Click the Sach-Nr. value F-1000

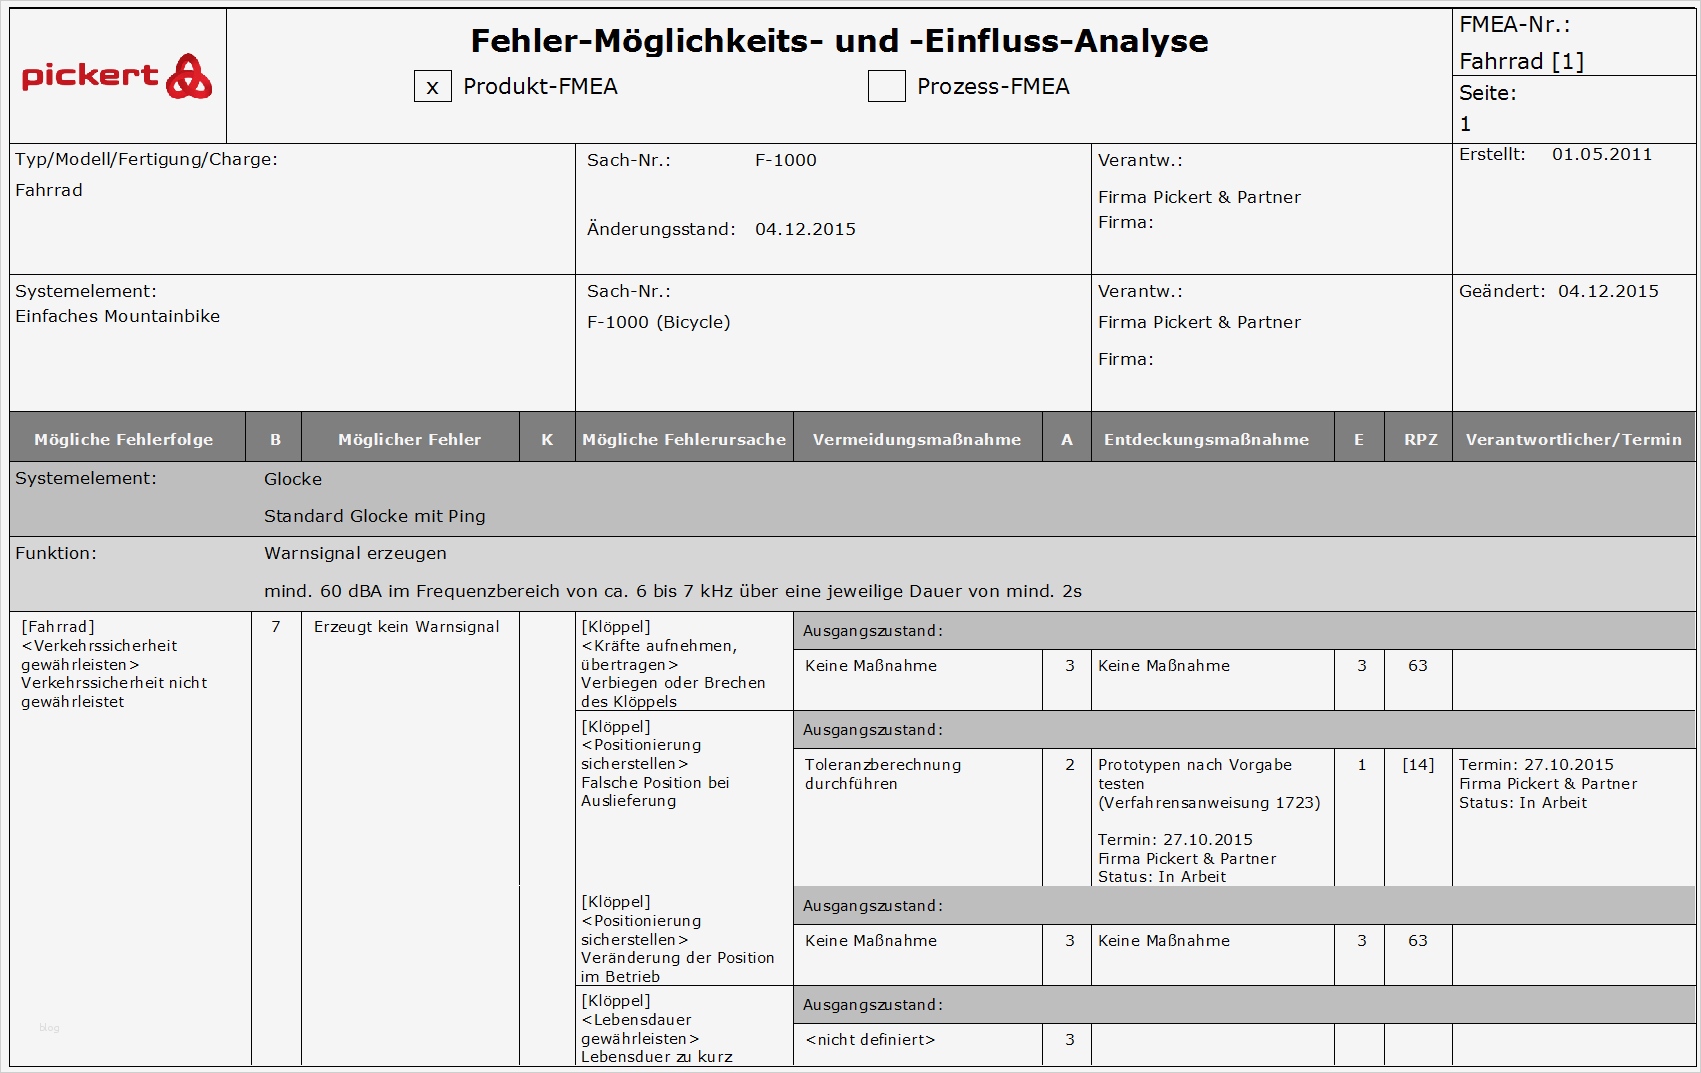click(785, 159)
